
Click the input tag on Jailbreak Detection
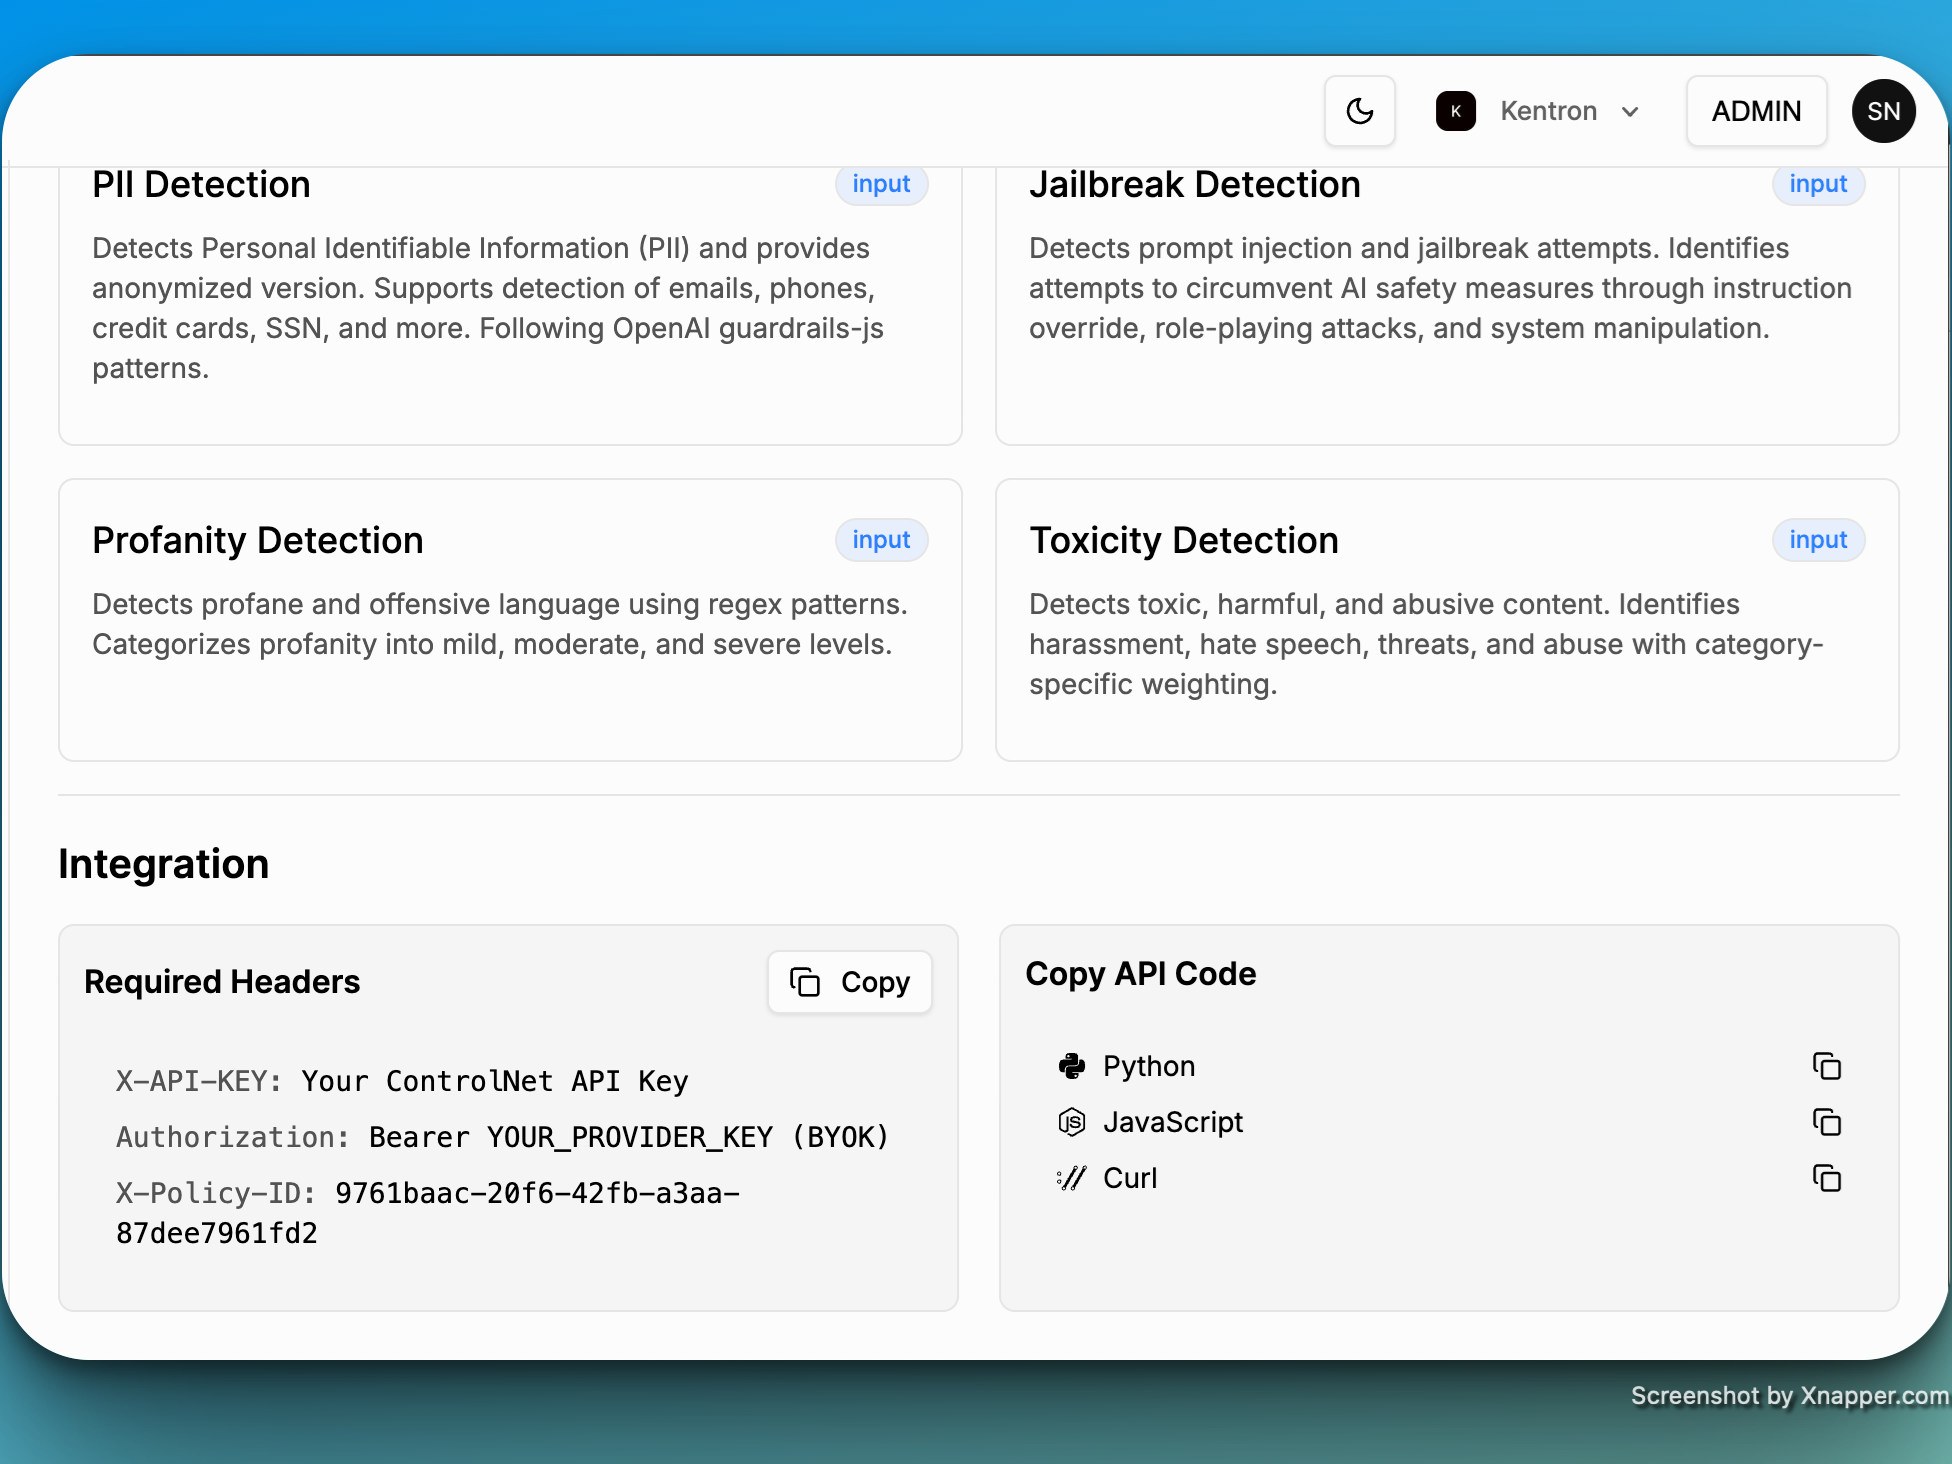coord(1817,184)
